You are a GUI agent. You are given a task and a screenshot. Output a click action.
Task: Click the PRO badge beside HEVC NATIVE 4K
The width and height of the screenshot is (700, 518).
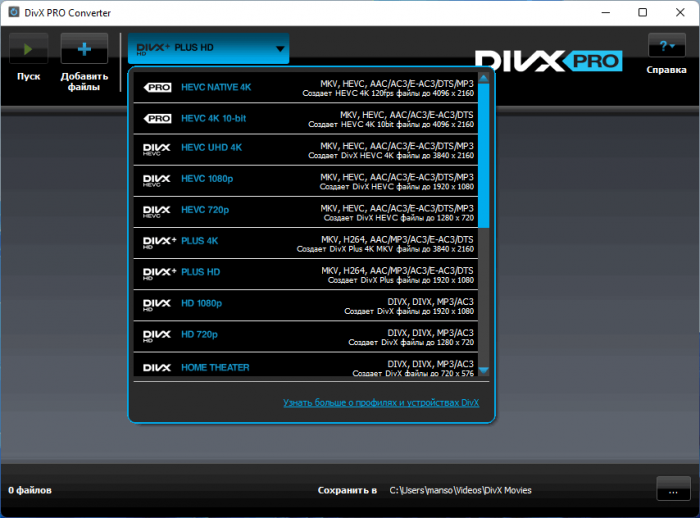click(157, 88)
